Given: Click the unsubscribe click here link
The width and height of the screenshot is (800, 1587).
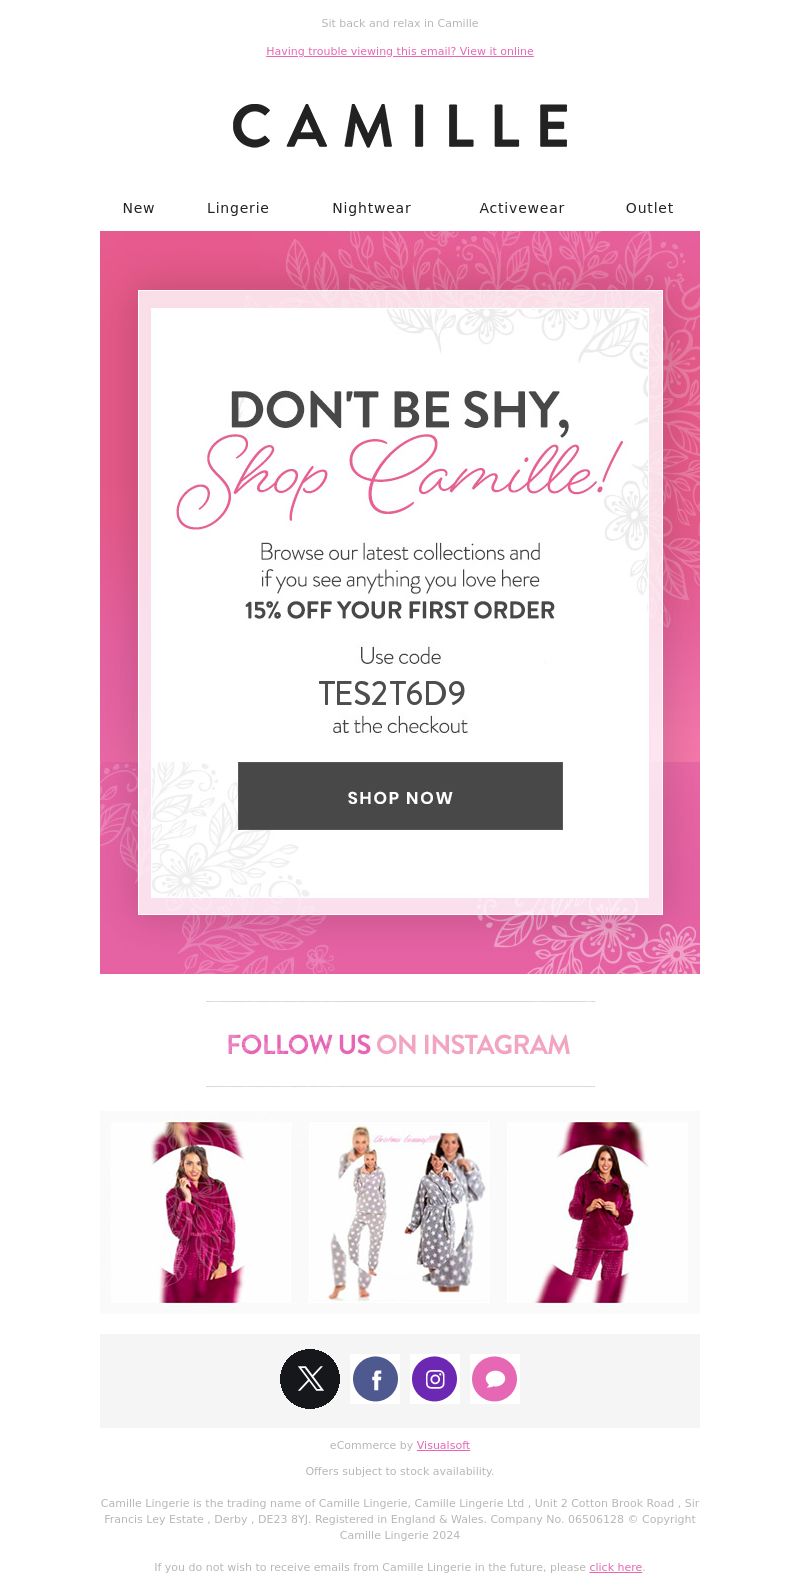Looking at the screenshot, I should (x=615, y=1567).
